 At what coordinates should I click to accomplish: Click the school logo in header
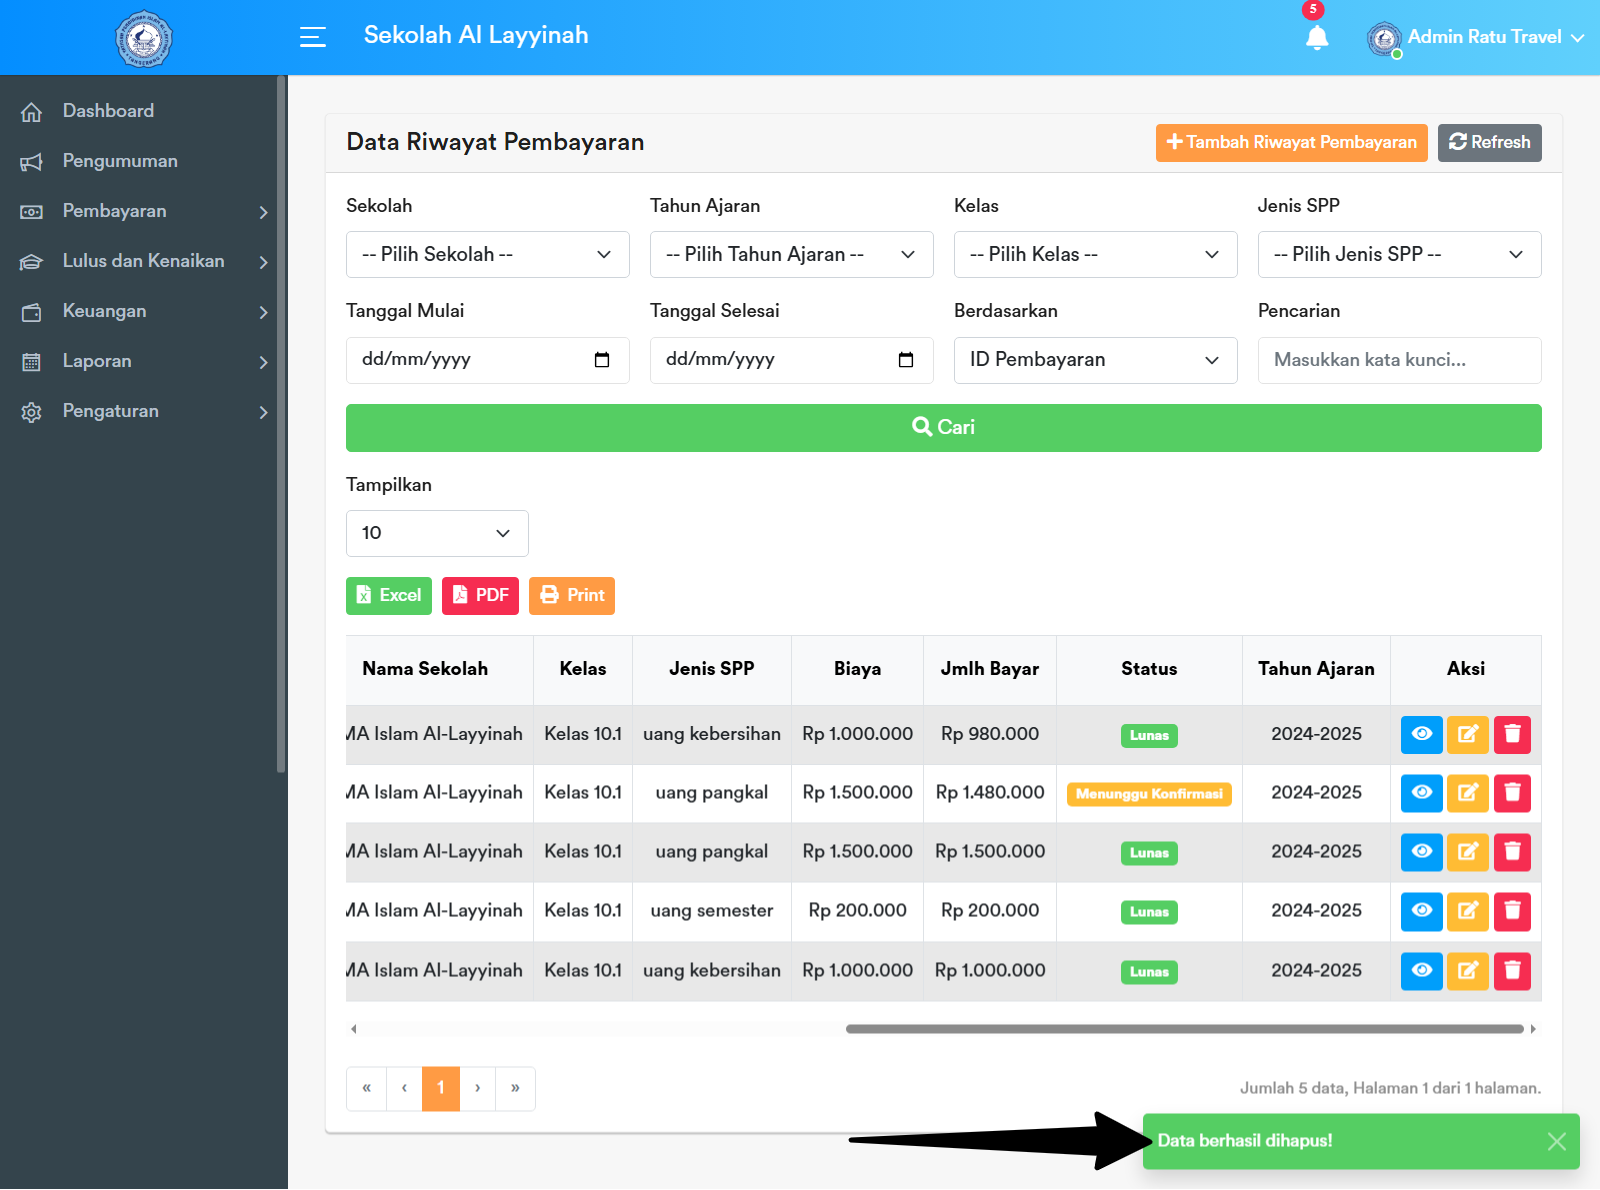[144, 39]
